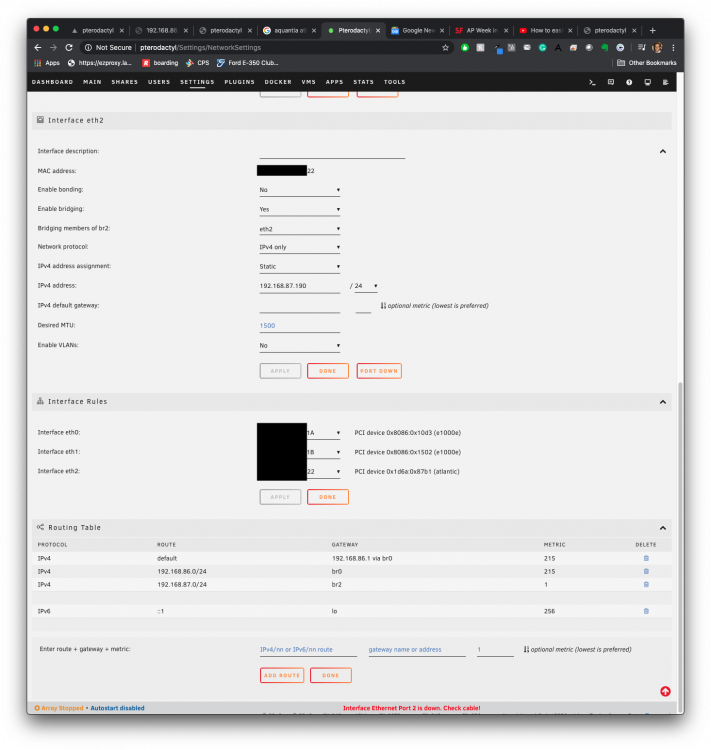The image size is (711, 750).
Task: Click the green extension icon in toolbar
Action: [465, 47]
